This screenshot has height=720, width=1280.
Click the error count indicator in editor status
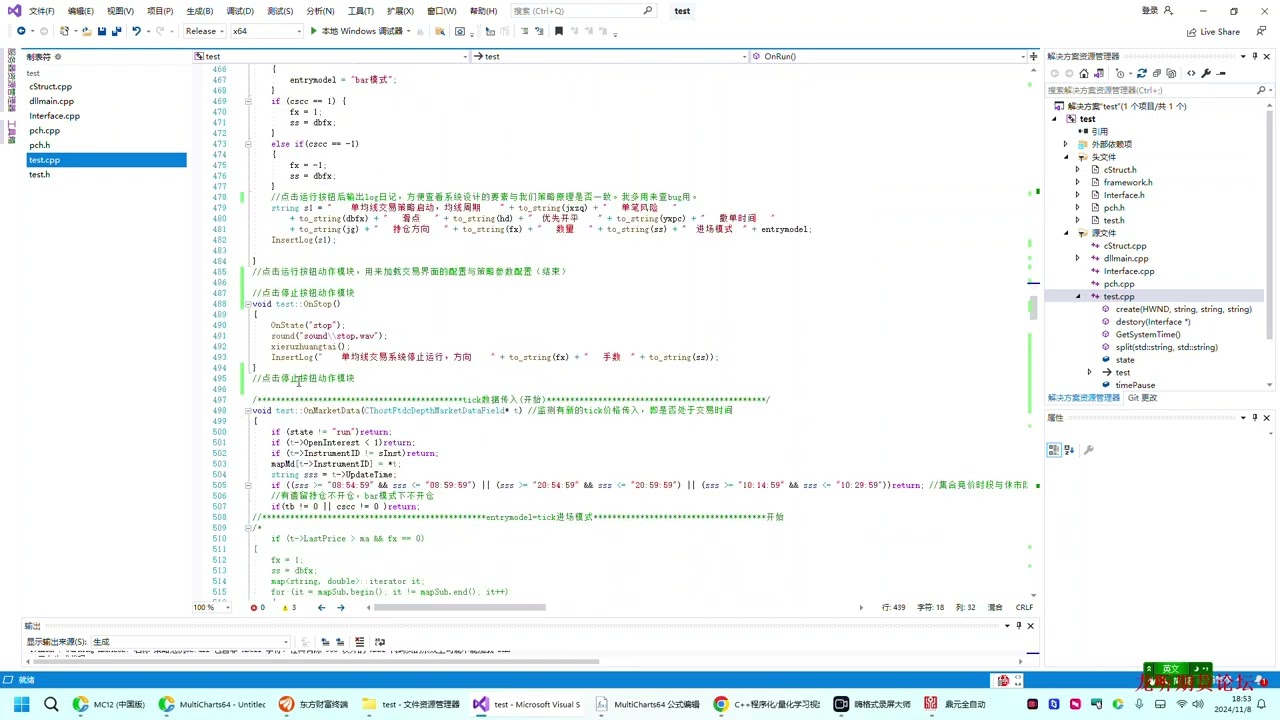click(x=257, y=607)
